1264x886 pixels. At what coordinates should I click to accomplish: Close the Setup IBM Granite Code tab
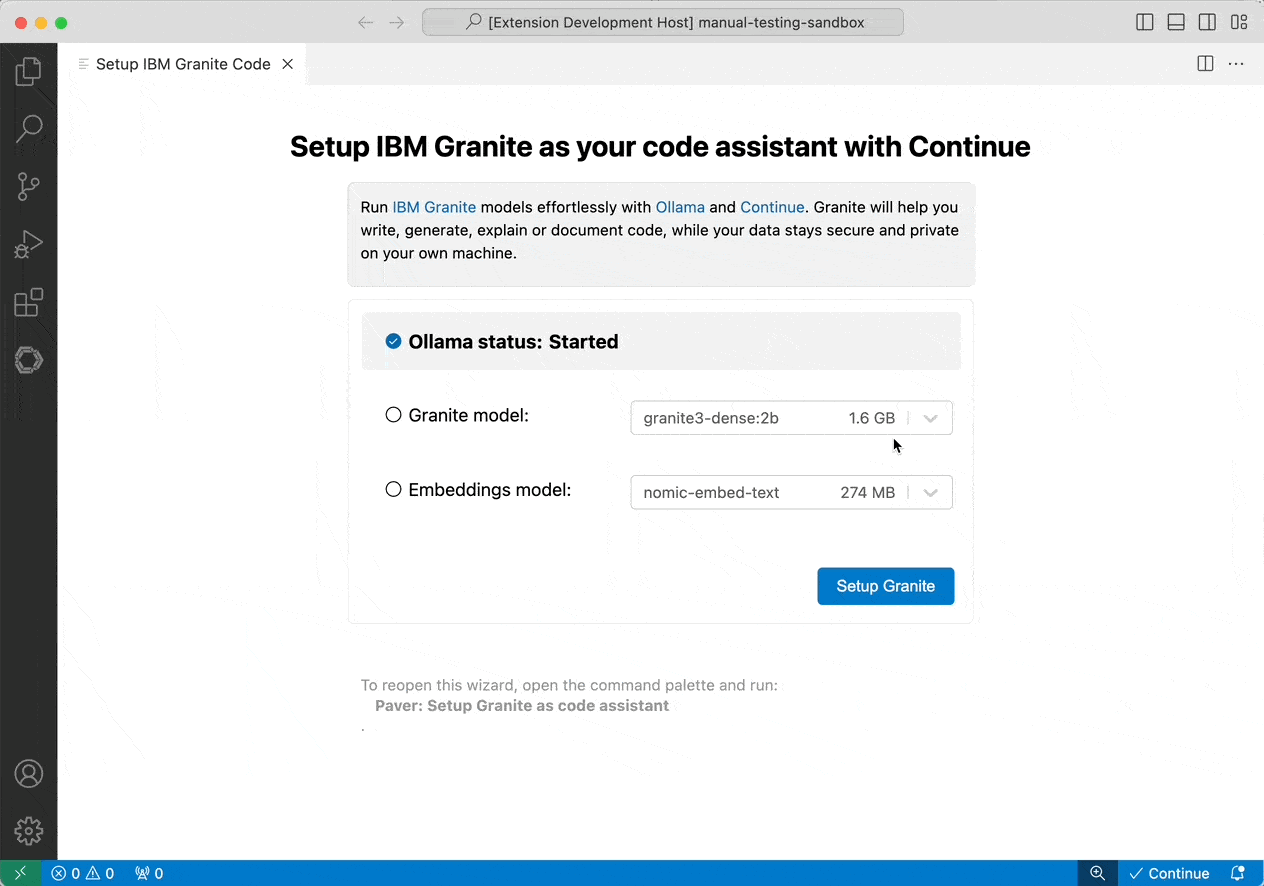[288, 64]
